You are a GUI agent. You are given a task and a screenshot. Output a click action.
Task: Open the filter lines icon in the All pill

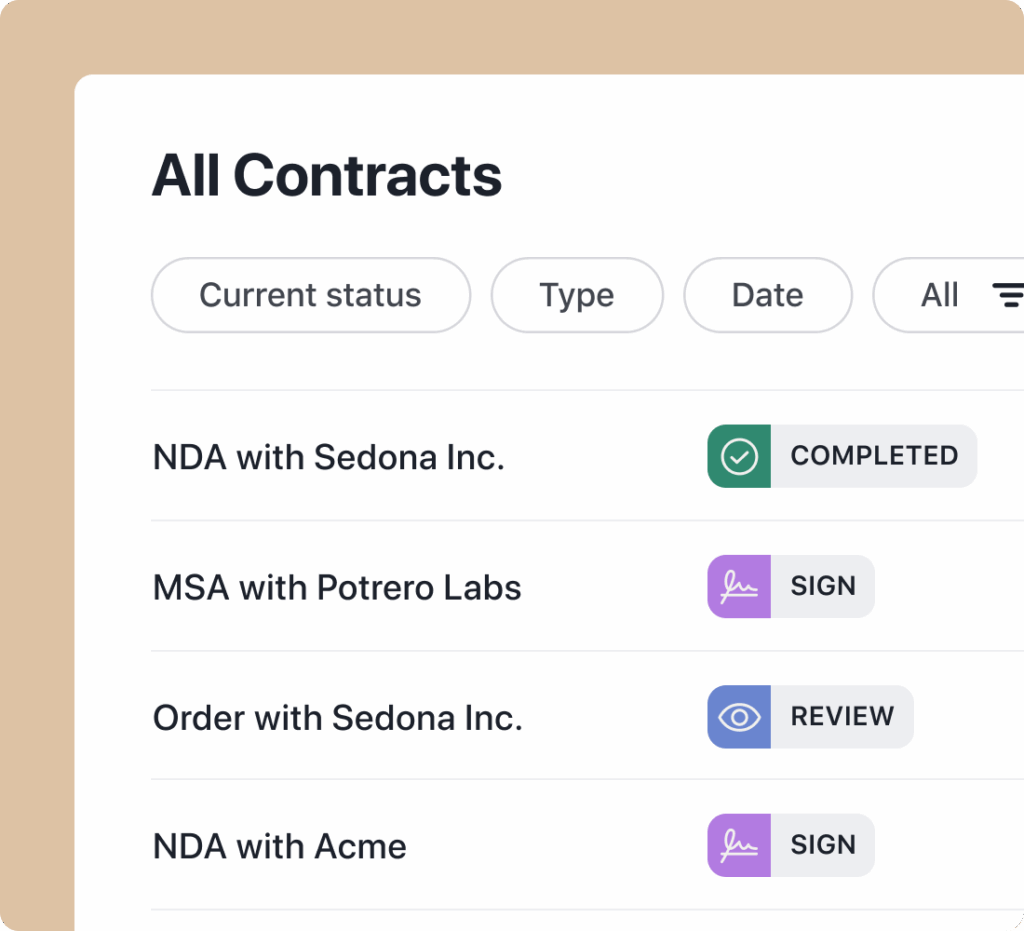pyautogui.click(x=1010, y=295)
